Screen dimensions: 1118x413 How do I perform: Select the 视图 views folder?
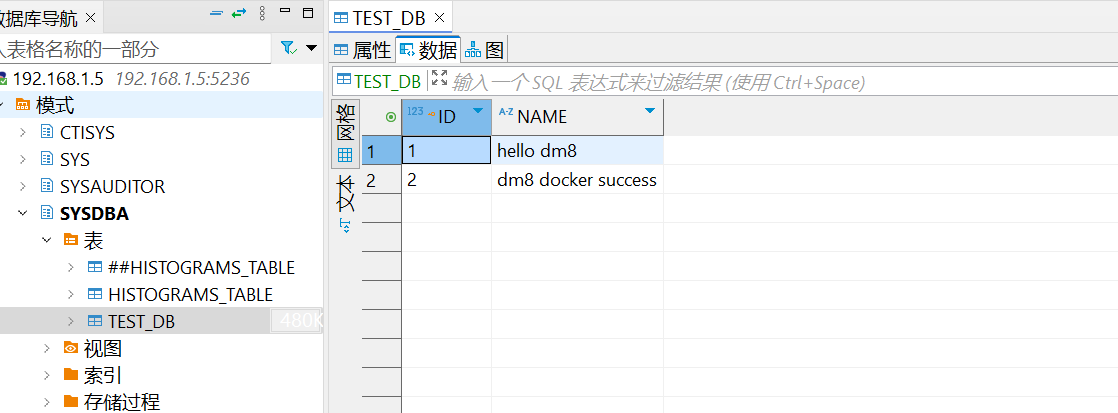click(x=103, y=349)
